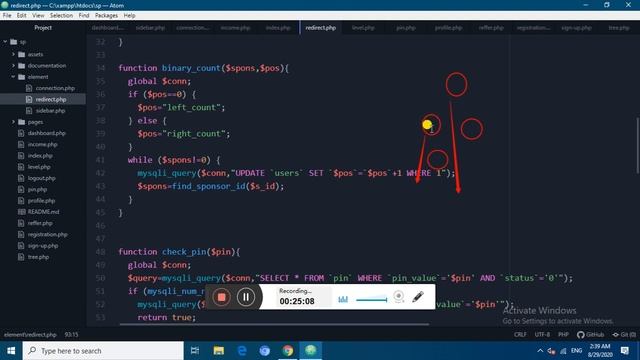Open level.php from the project tree
Image resolution: width=640 pixels, height=360 pixels.
click(39, 167)
